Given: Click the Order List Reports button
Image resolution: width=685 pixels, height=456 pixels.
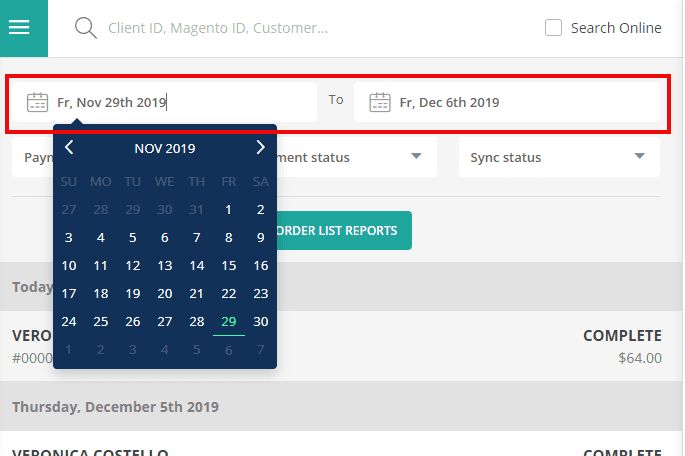Looking at the screenshot, I should pyautogui.click(x=335, y=231).
